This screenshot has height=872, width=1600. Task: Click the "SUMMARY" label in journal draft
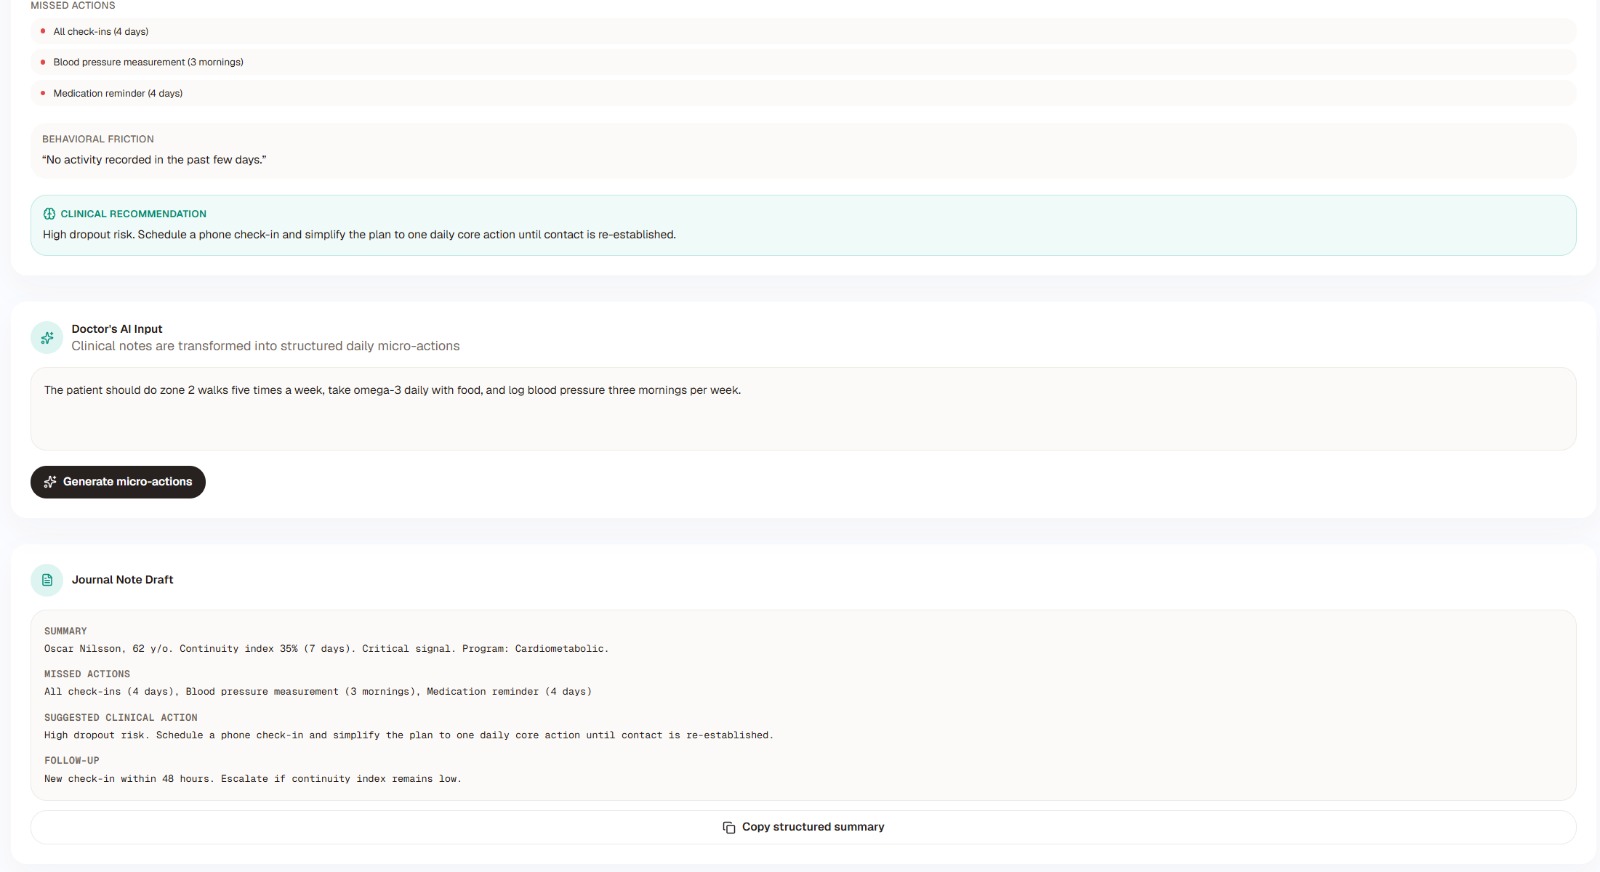[x=65, y=631]
